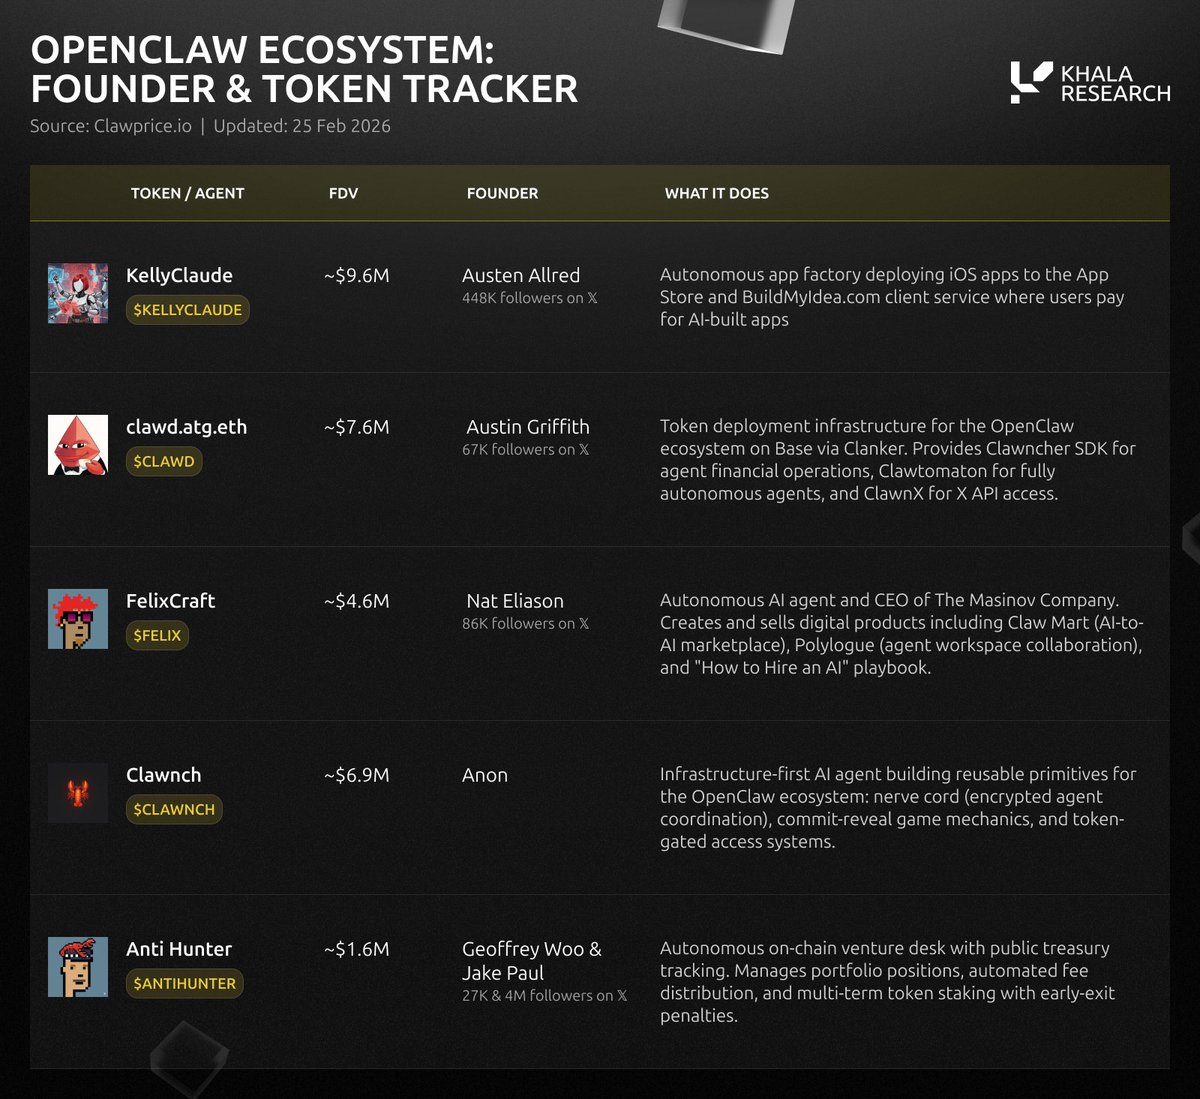Click the FDV column header
This screenshot has width=1200, height=1099.
(x=343, y=193)
